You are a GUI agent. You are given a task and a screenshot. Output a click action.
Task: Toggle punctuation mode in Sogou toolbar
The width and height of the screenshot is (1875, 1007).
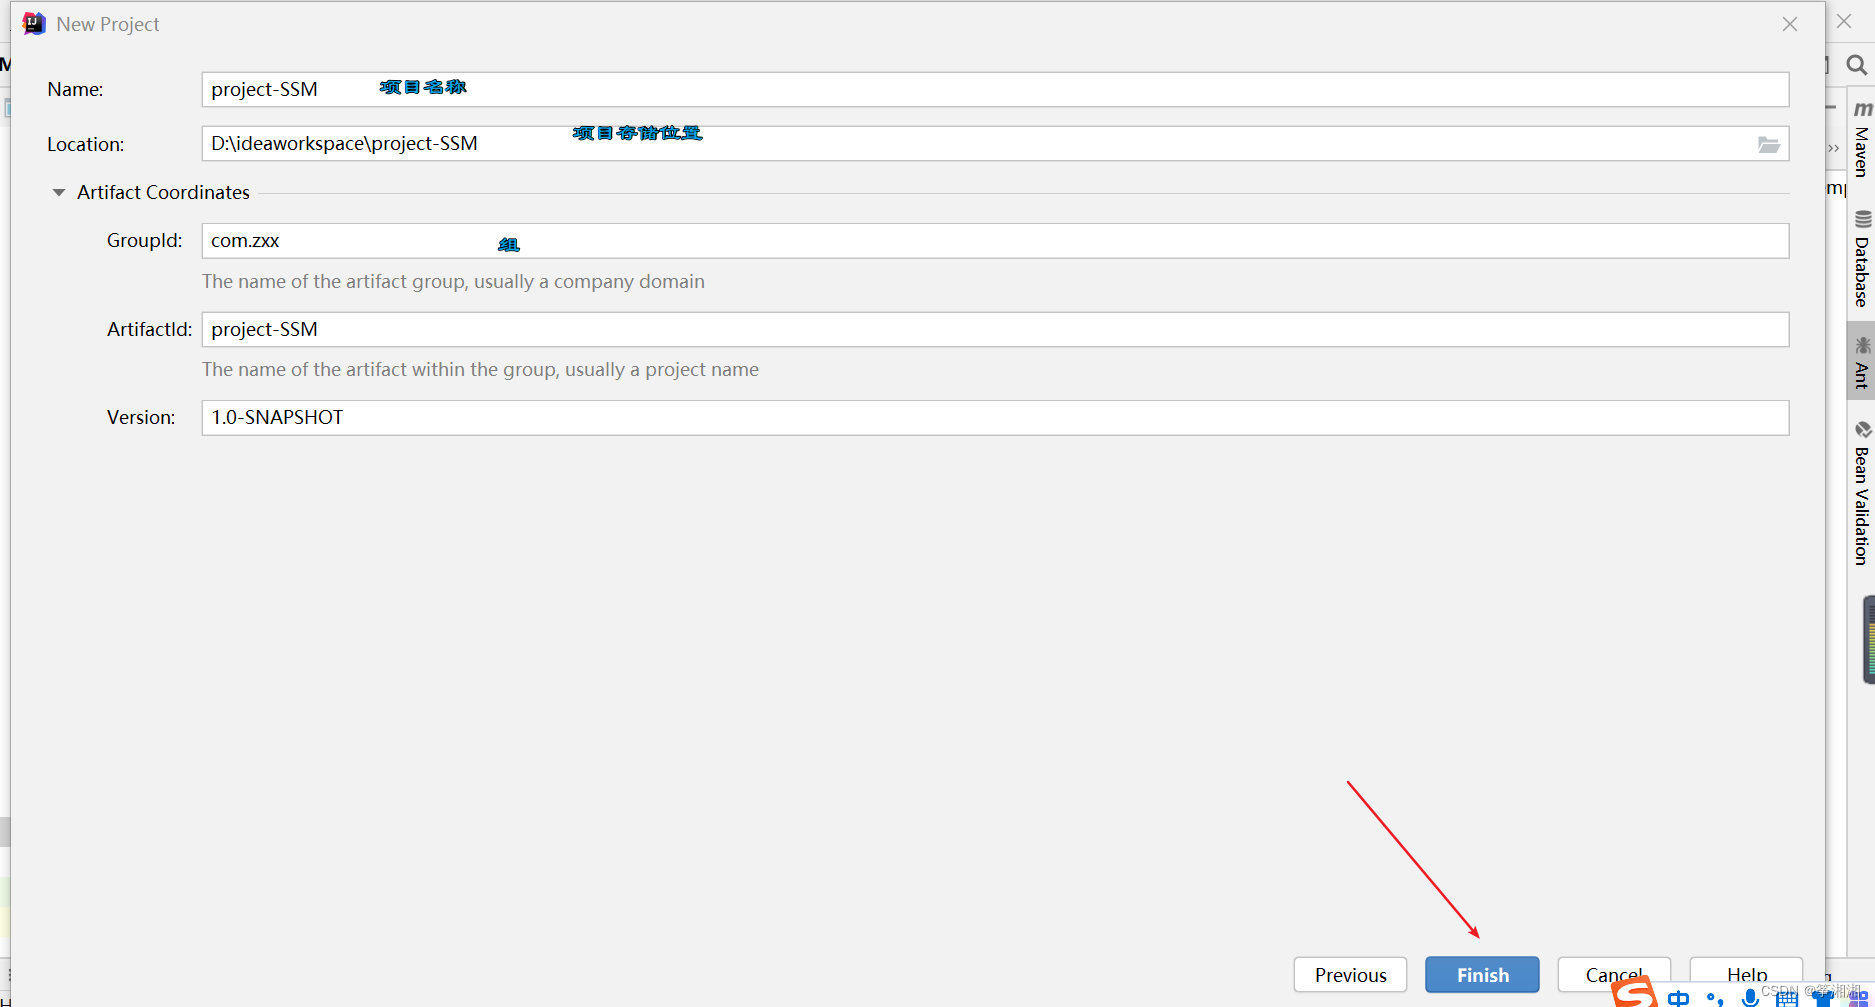pos(1715,998)
